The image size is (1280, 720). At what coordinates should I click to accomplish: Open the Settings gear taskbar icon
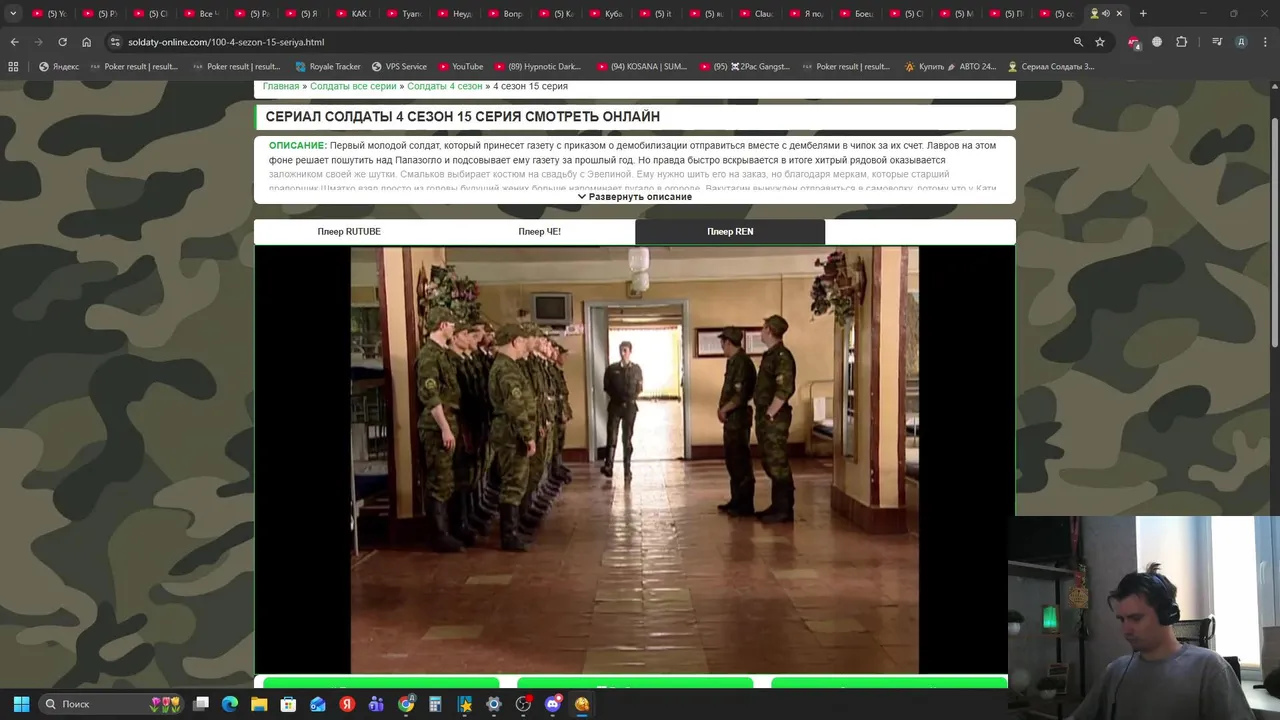click(494, 704)
